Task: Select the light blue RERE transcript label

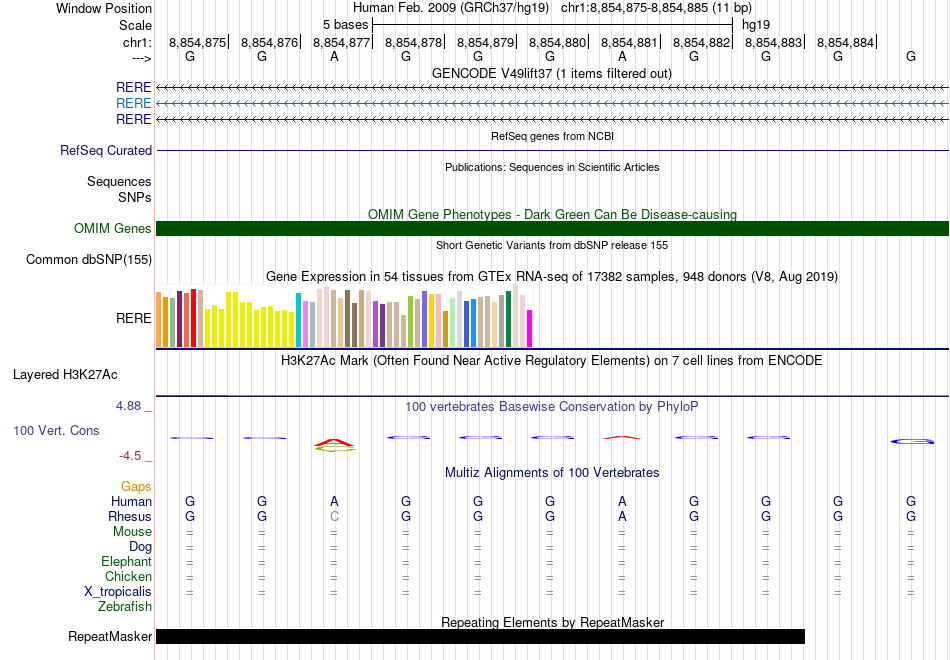Action: tap(133, 104)
